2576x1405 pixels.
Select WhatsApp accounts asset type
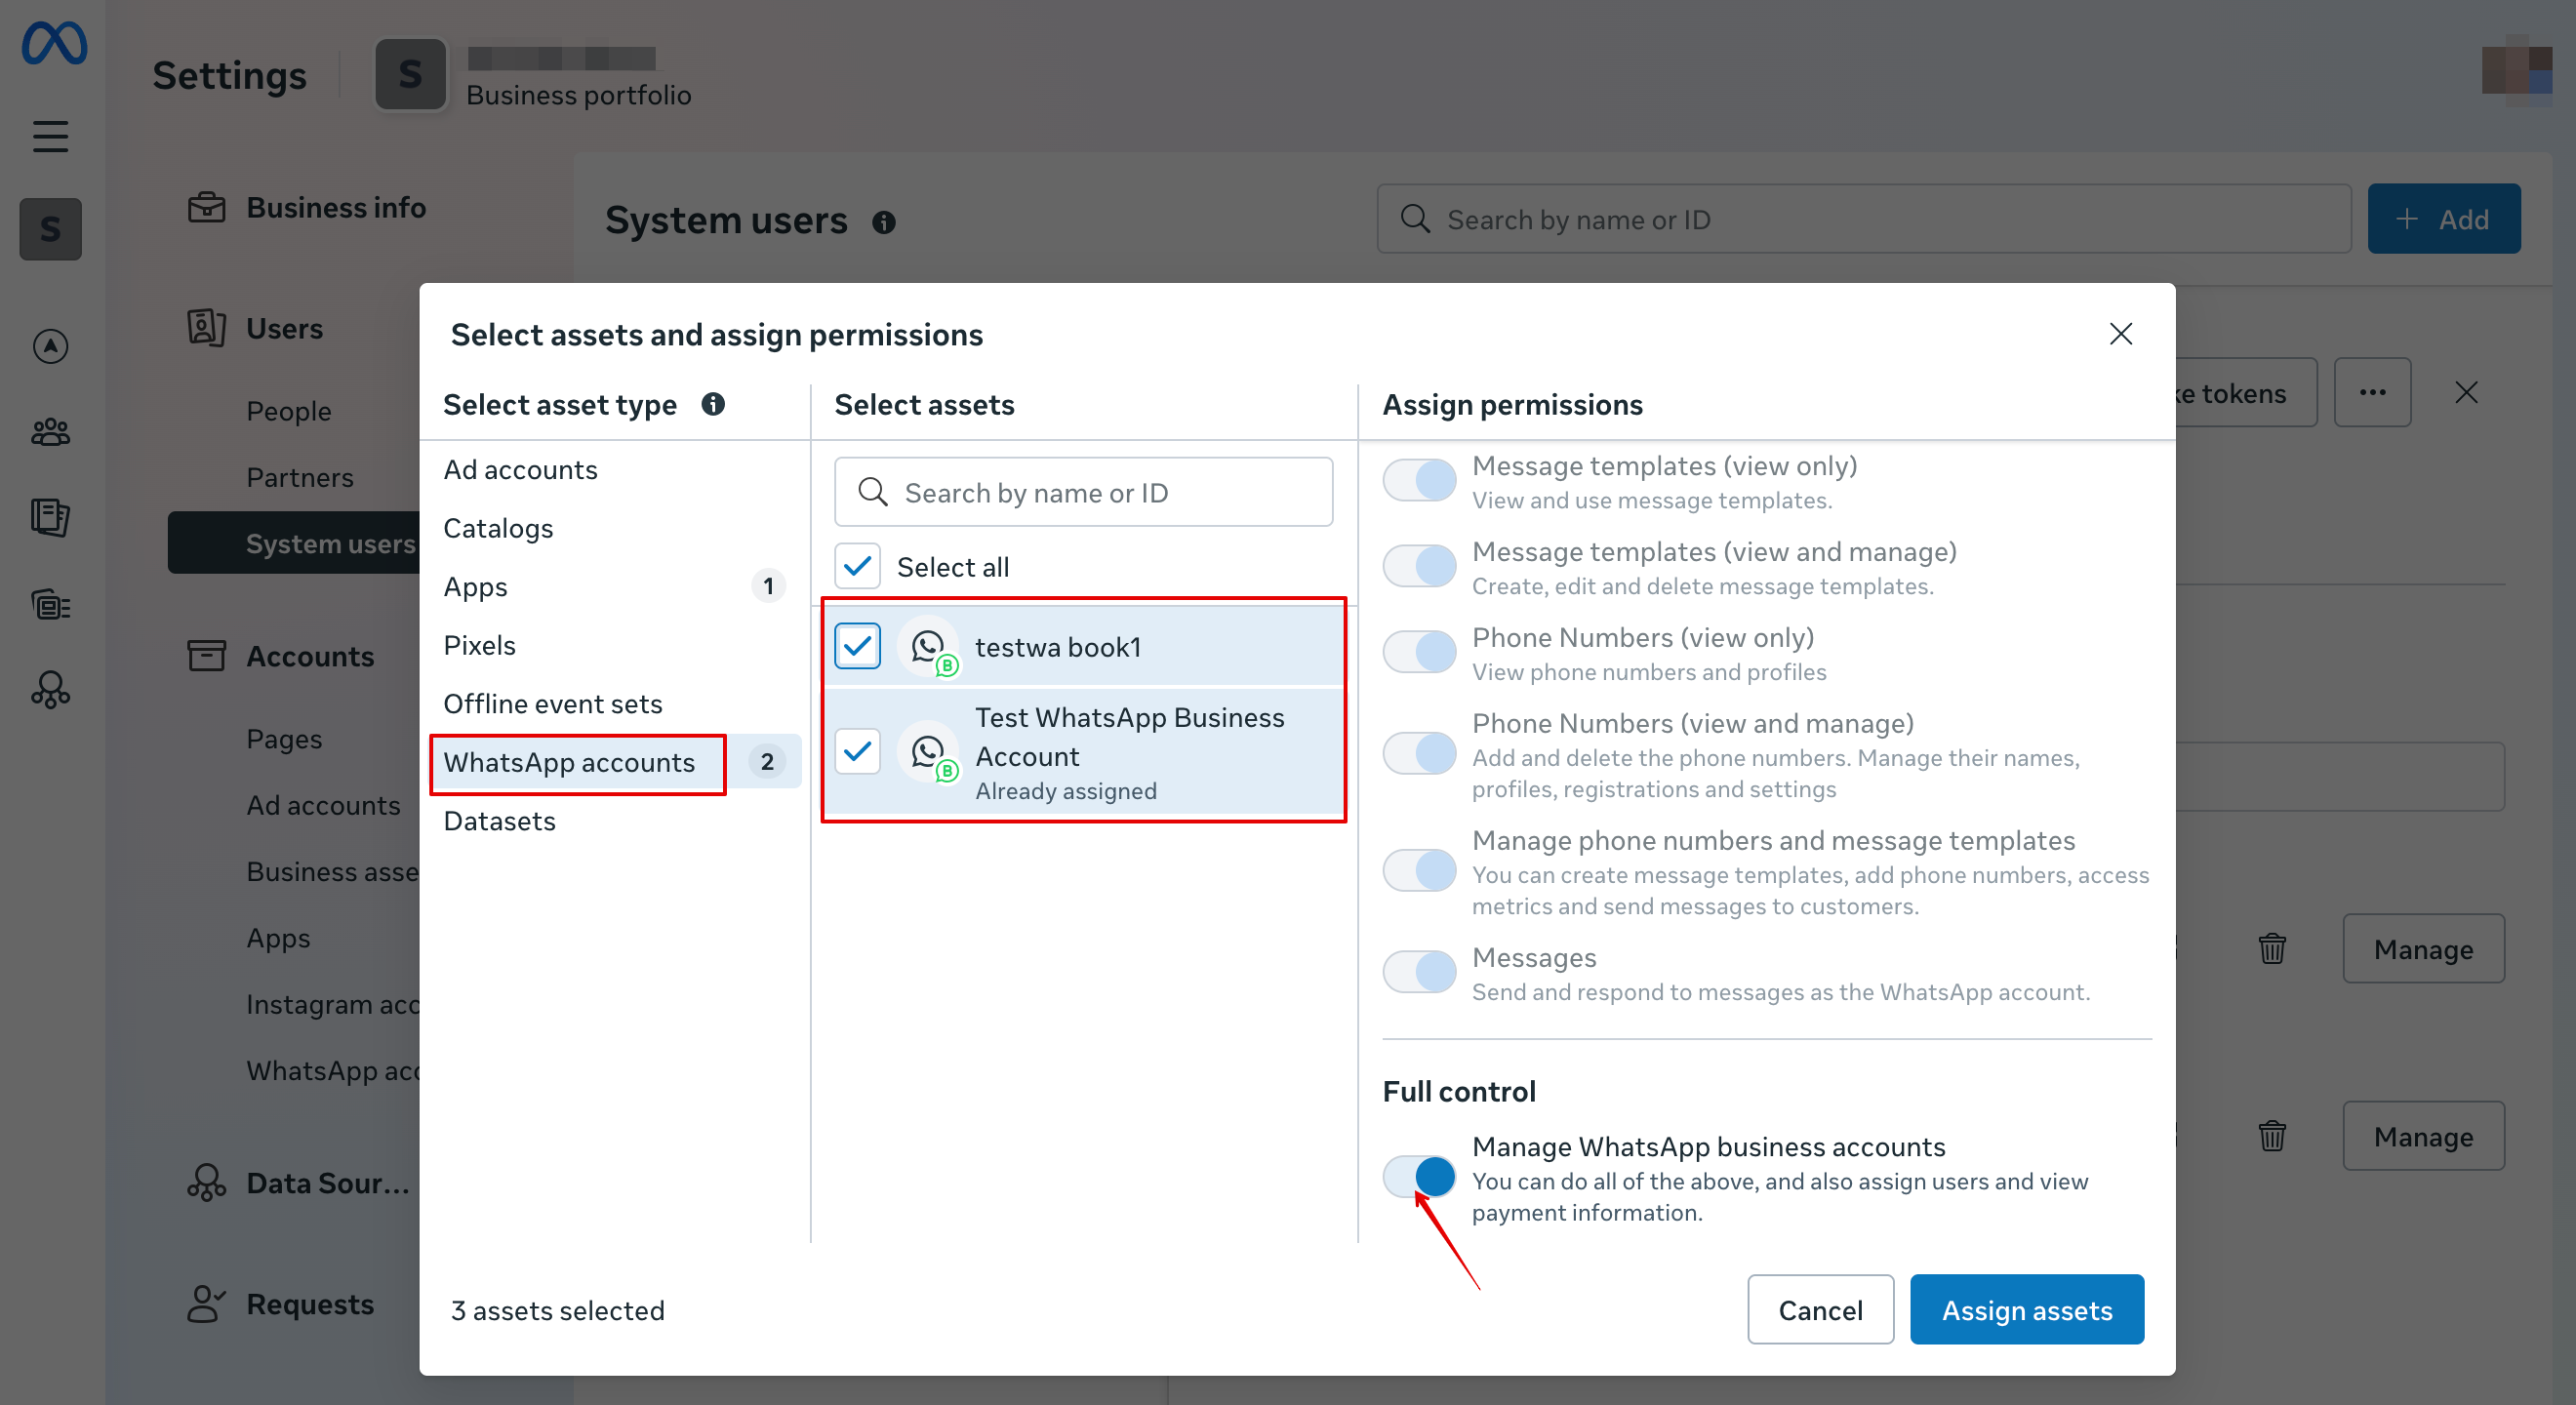pos(569,763)
